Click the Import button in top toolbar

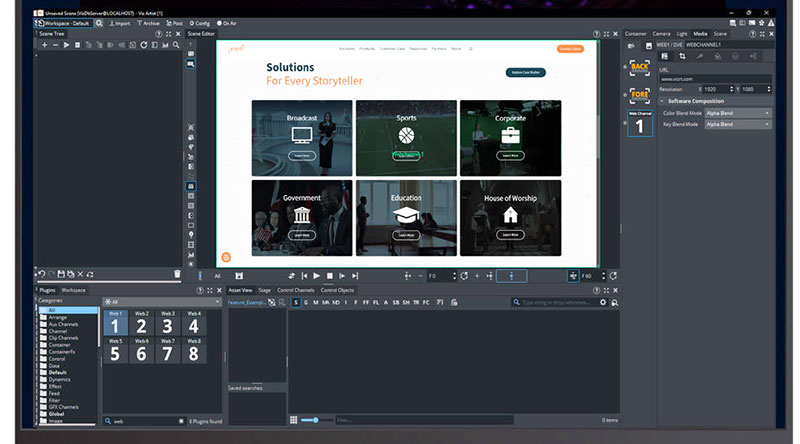(120, 22)
